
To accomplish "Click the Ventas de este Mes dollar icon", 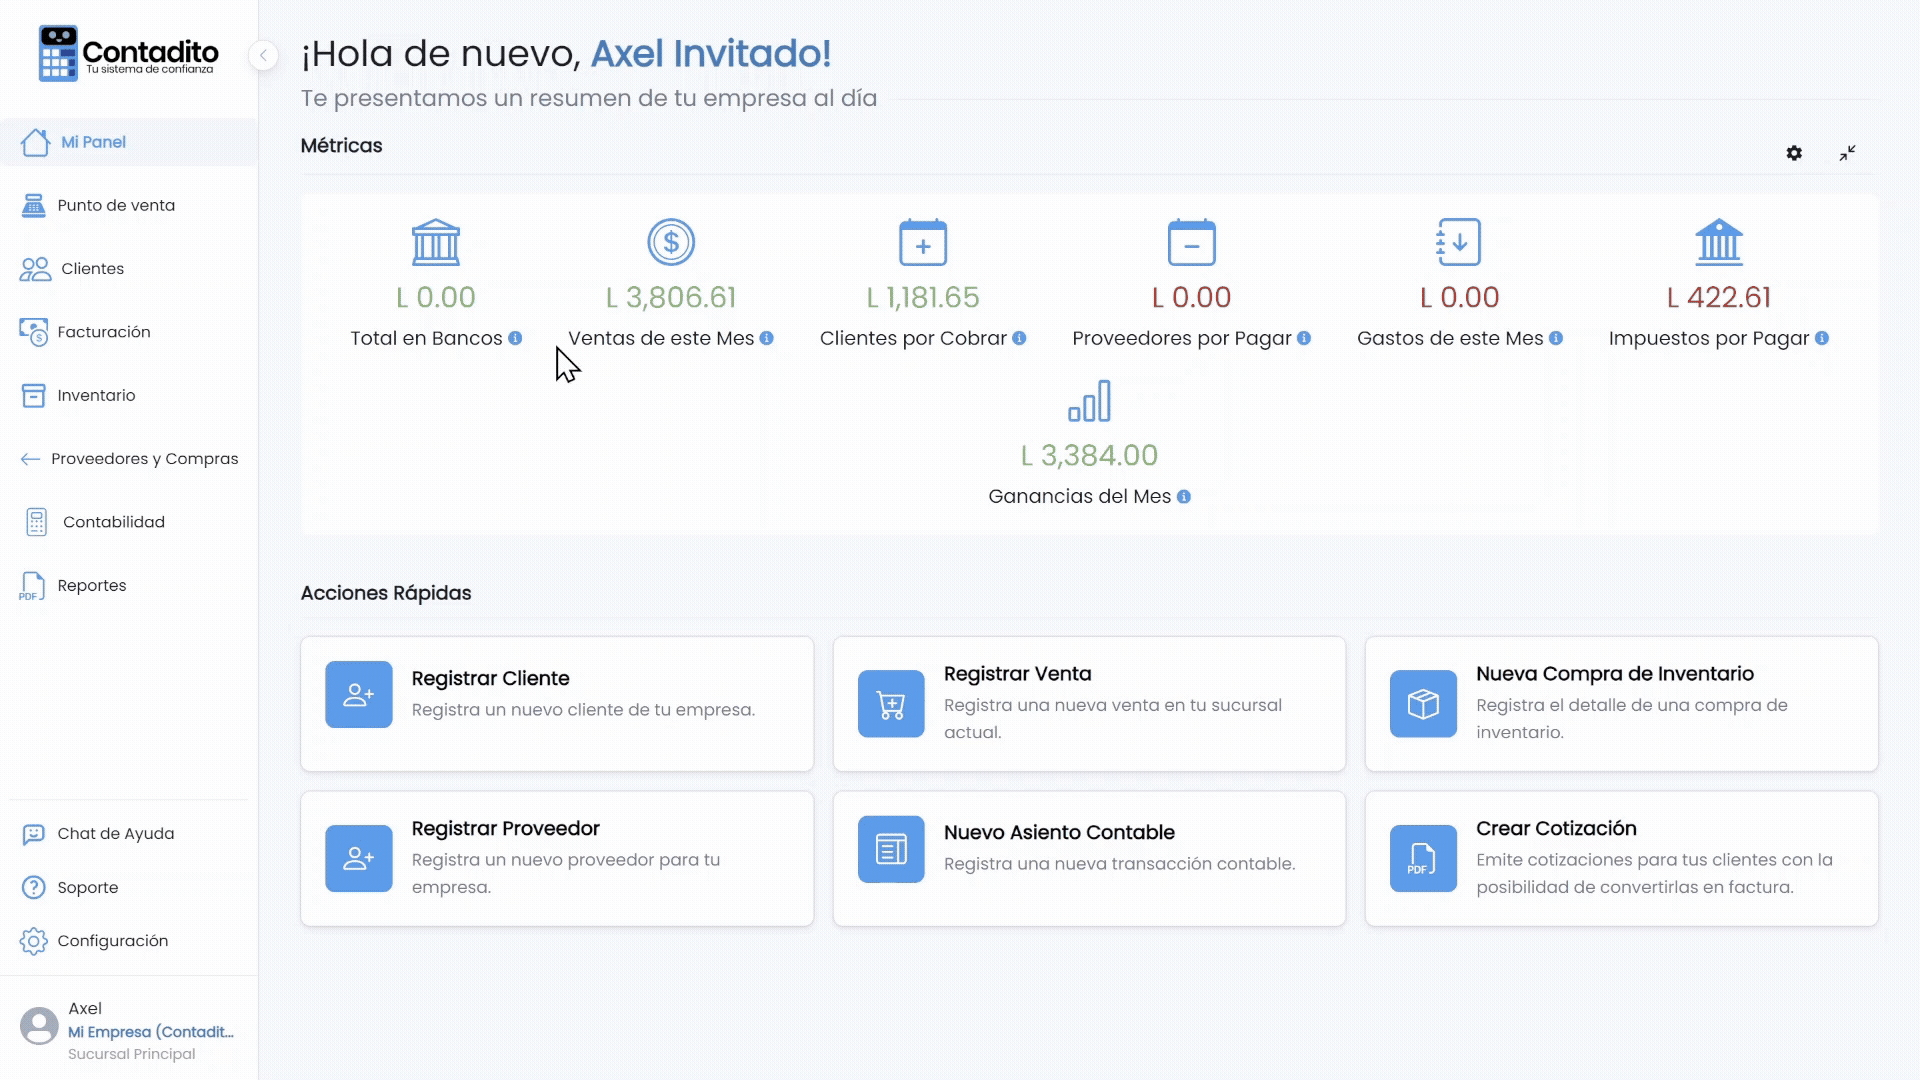I will (x=671, y=242).
